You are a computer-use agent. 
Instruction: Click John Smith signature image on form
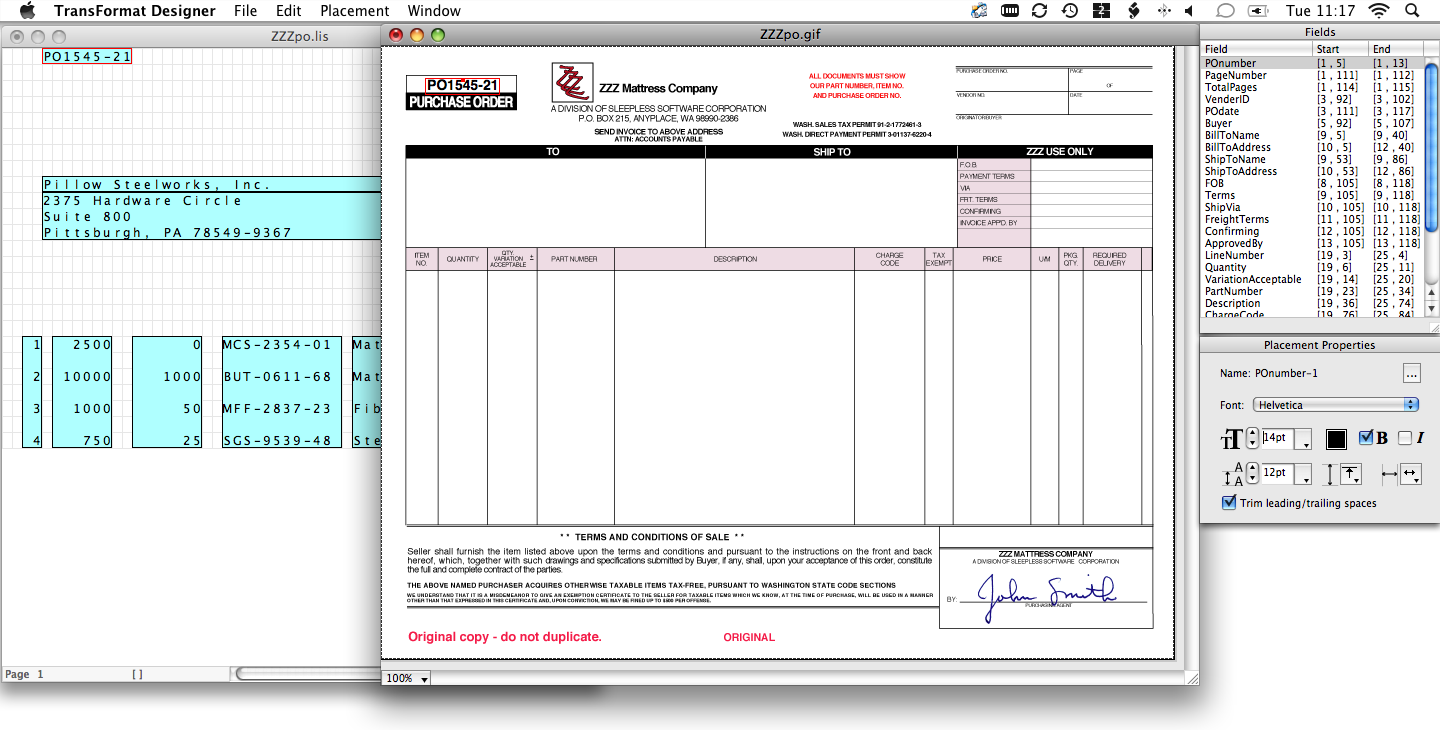(1046, 597)
